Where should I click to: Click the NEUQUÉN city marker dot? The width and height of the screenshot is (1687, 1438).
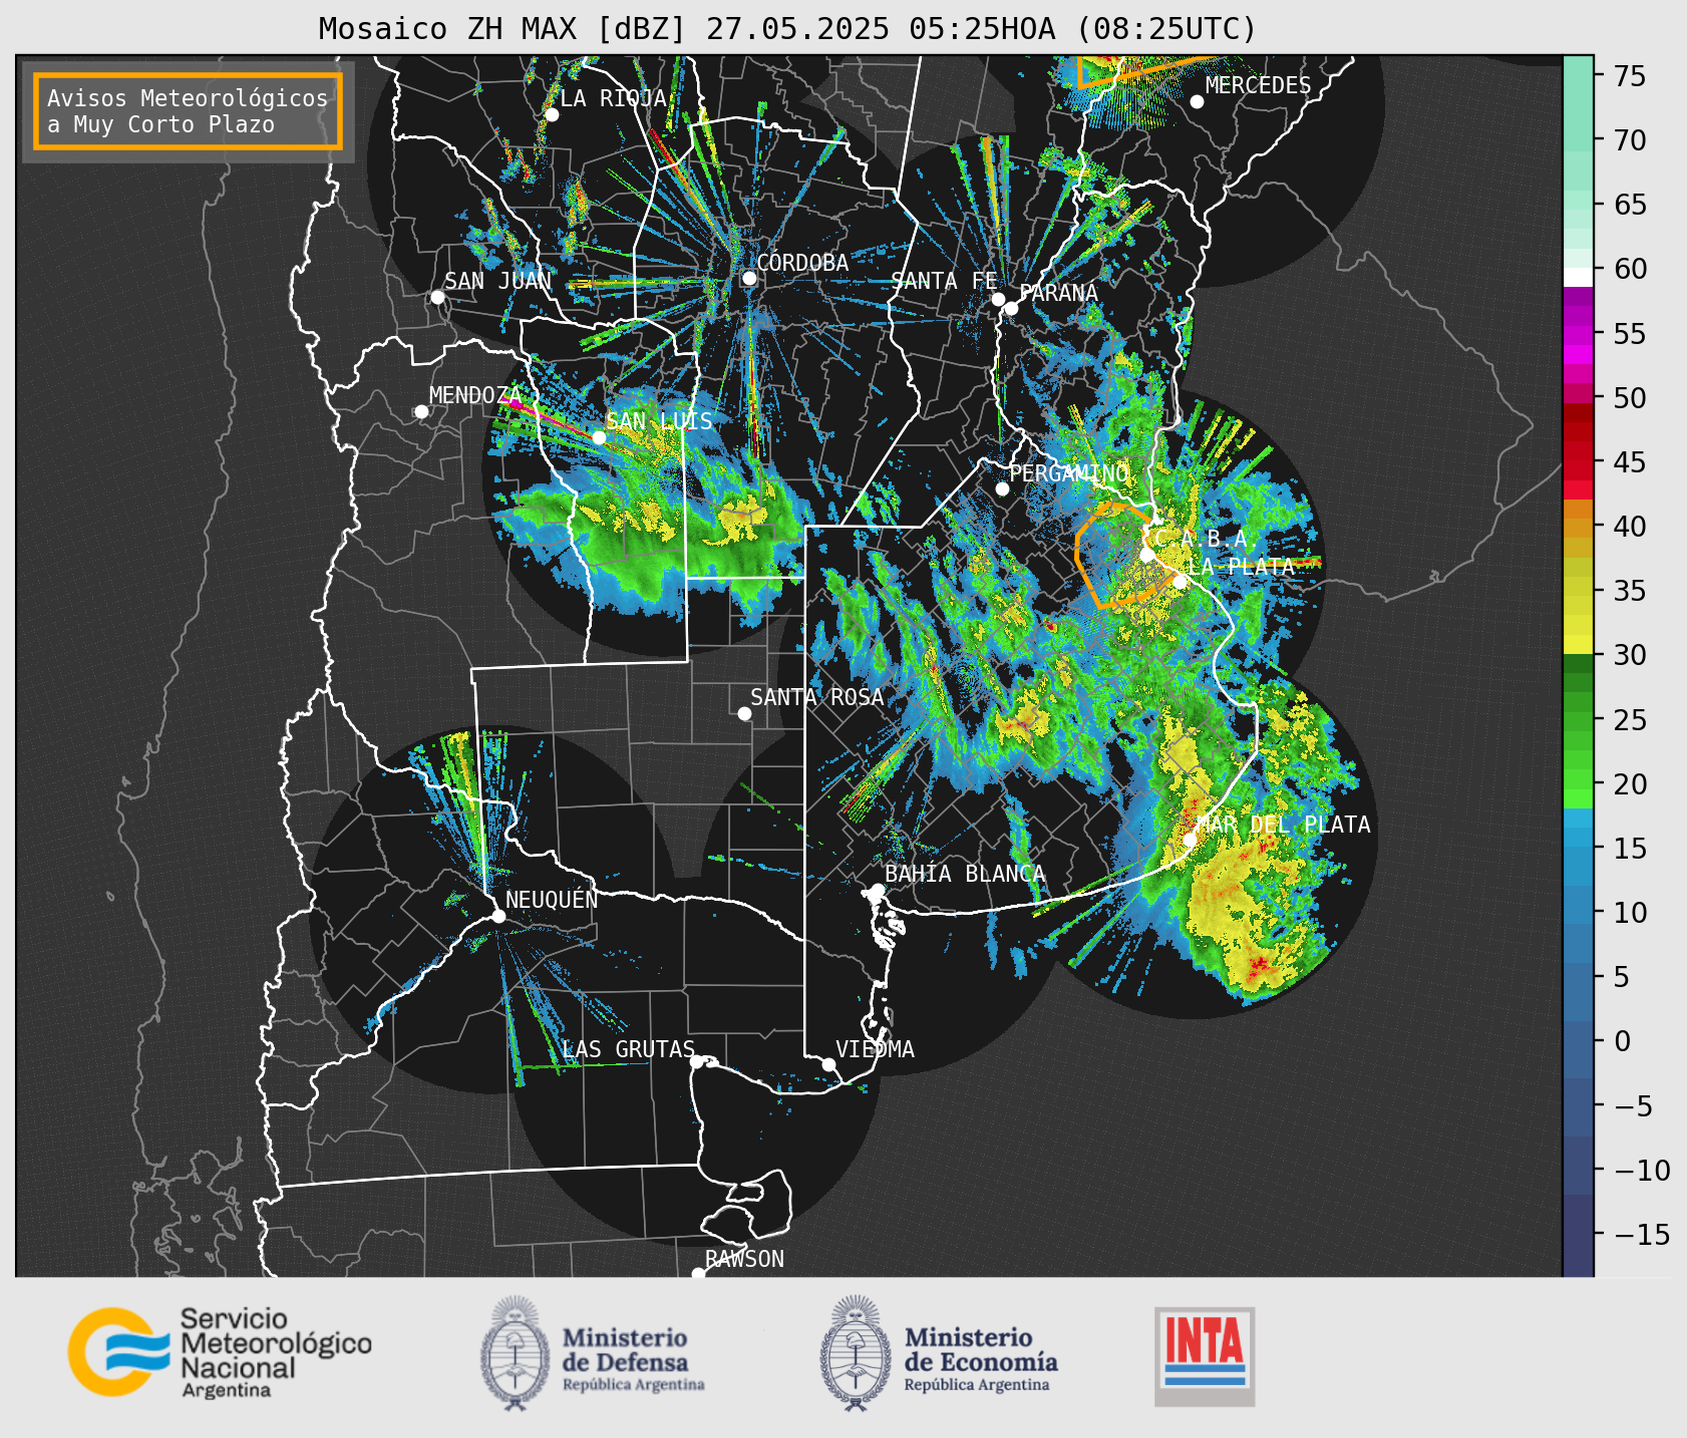coord(498,916)
